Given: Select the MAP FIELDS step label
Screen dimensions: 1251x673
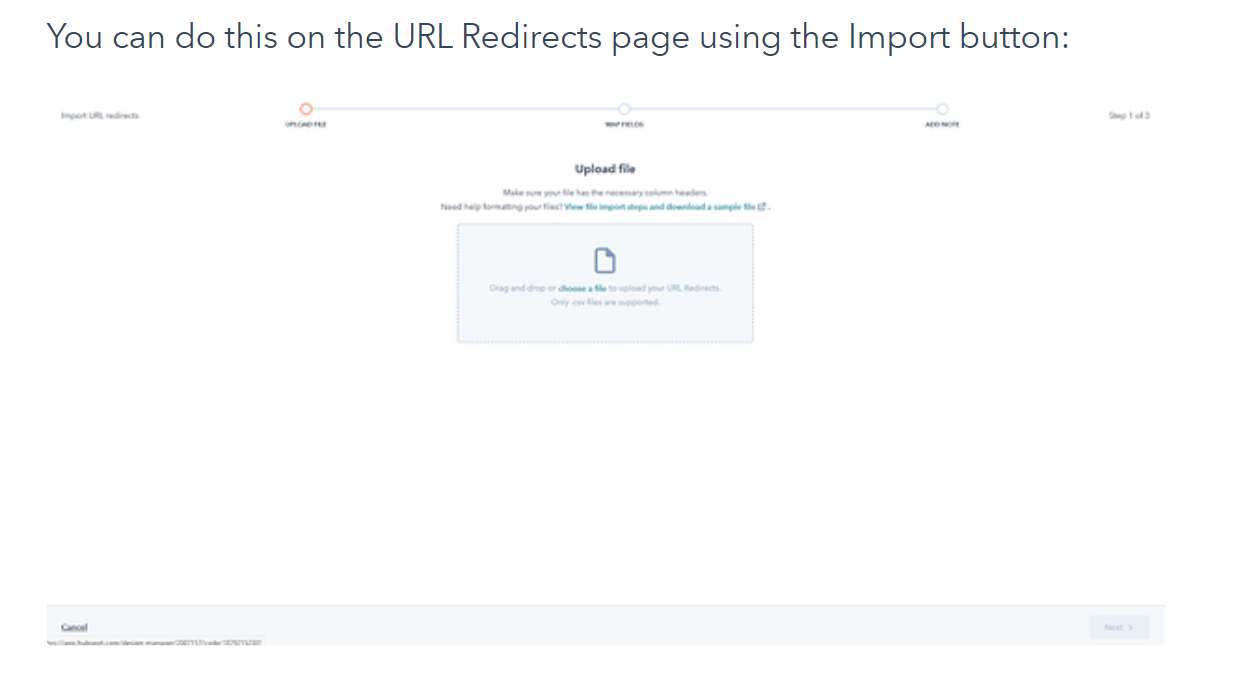Looking at the screenshot, I should [x=624, y=125].
